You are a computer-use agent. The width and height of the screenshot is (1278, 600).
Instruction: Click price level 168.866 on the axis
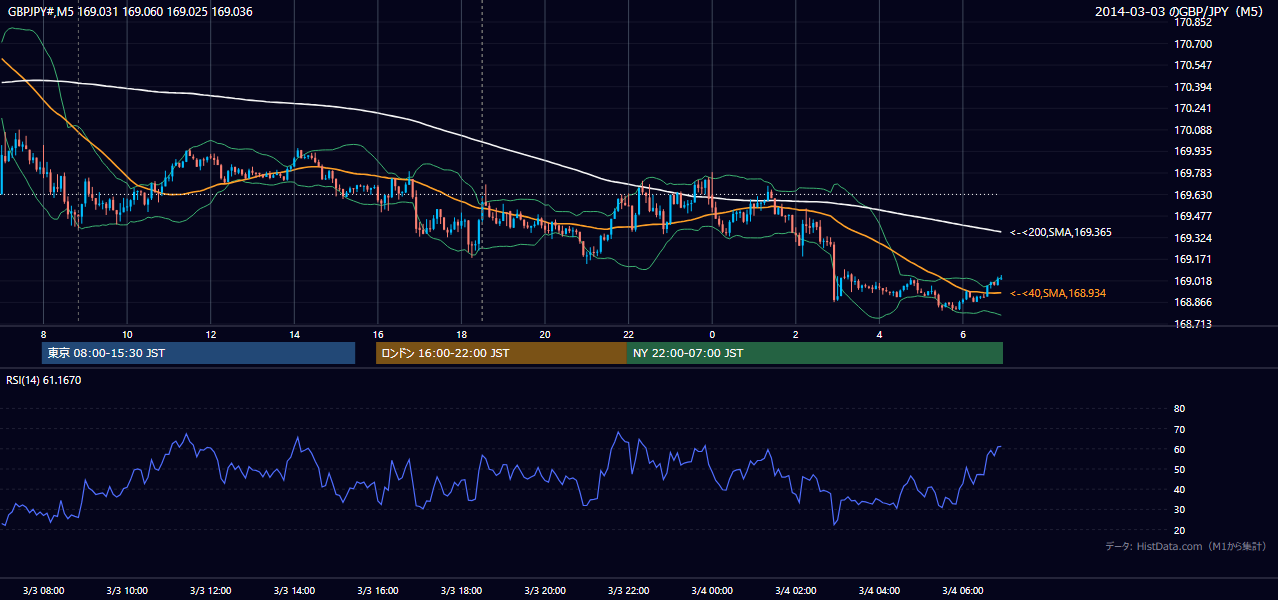pos(1194,302)
